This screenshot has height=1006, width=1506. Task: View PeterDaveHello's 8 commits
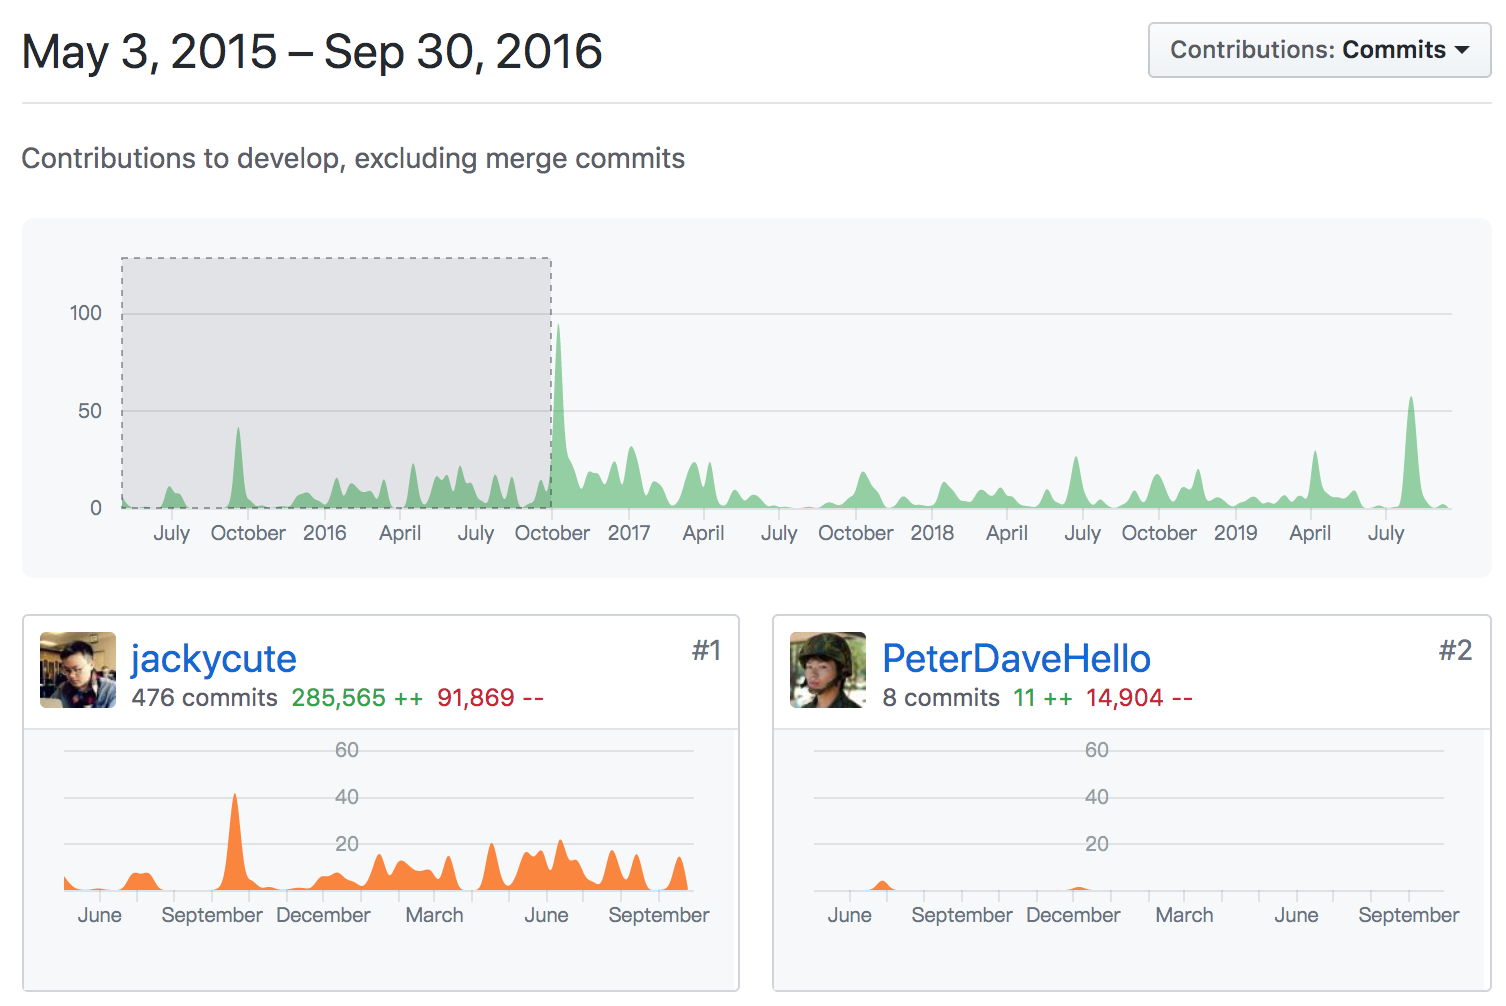pyautogui.click(x=940, y=698)
